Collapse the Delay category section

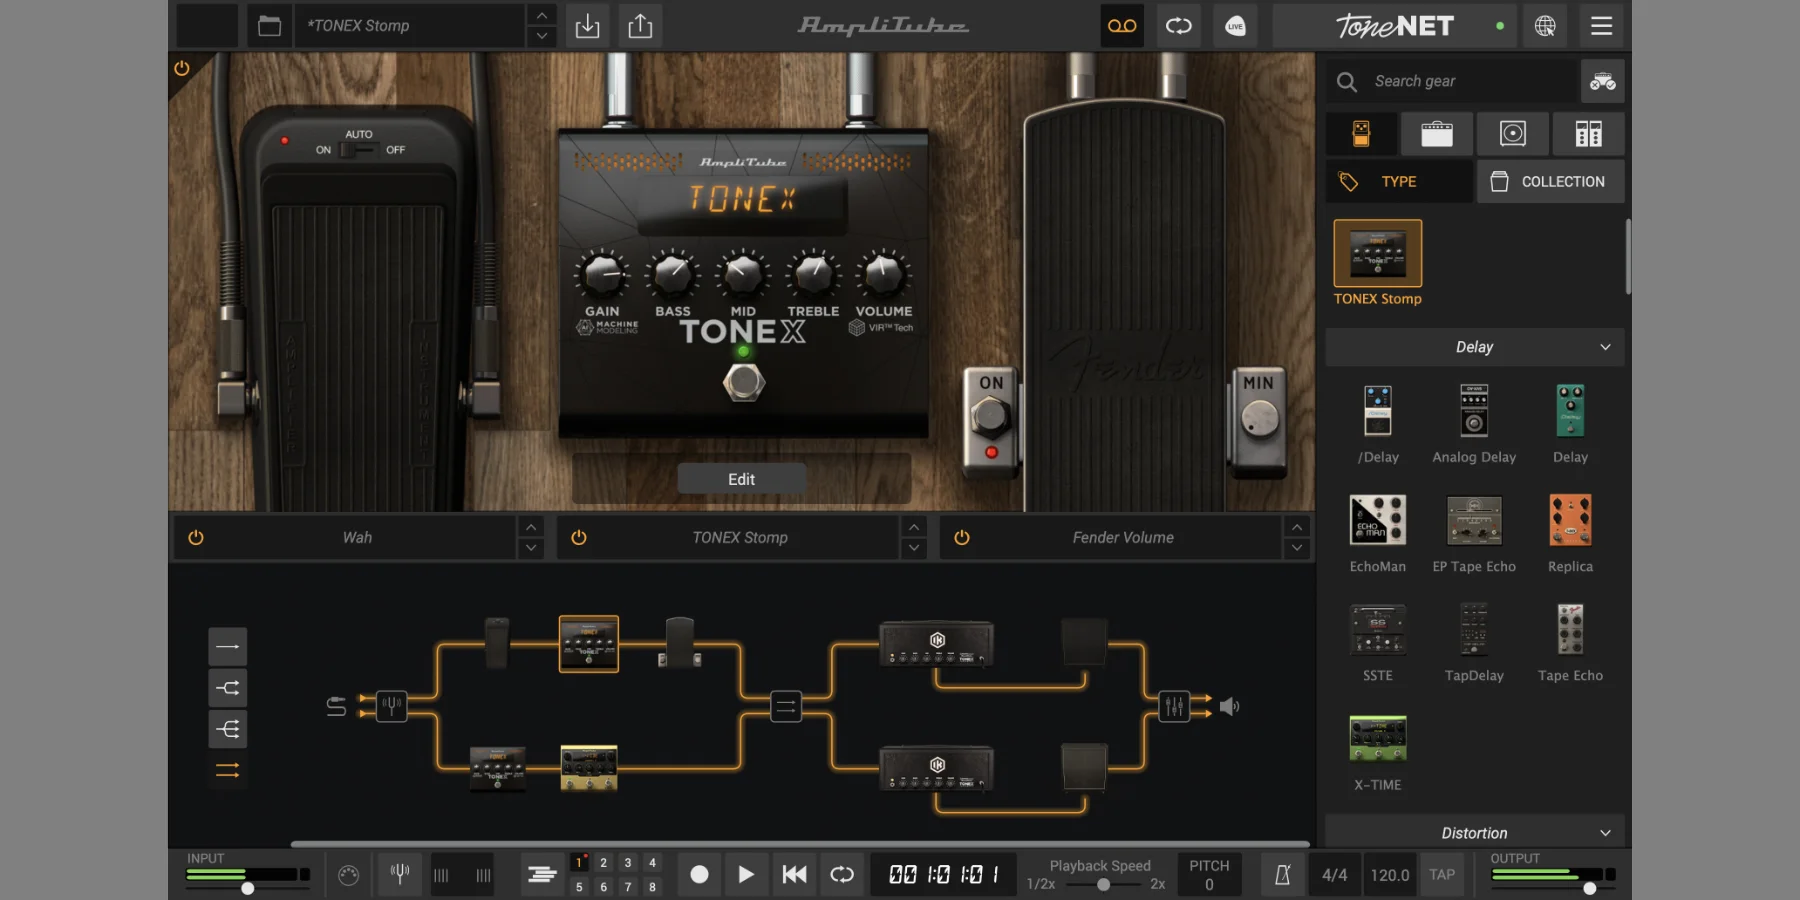pos(1606,347)
